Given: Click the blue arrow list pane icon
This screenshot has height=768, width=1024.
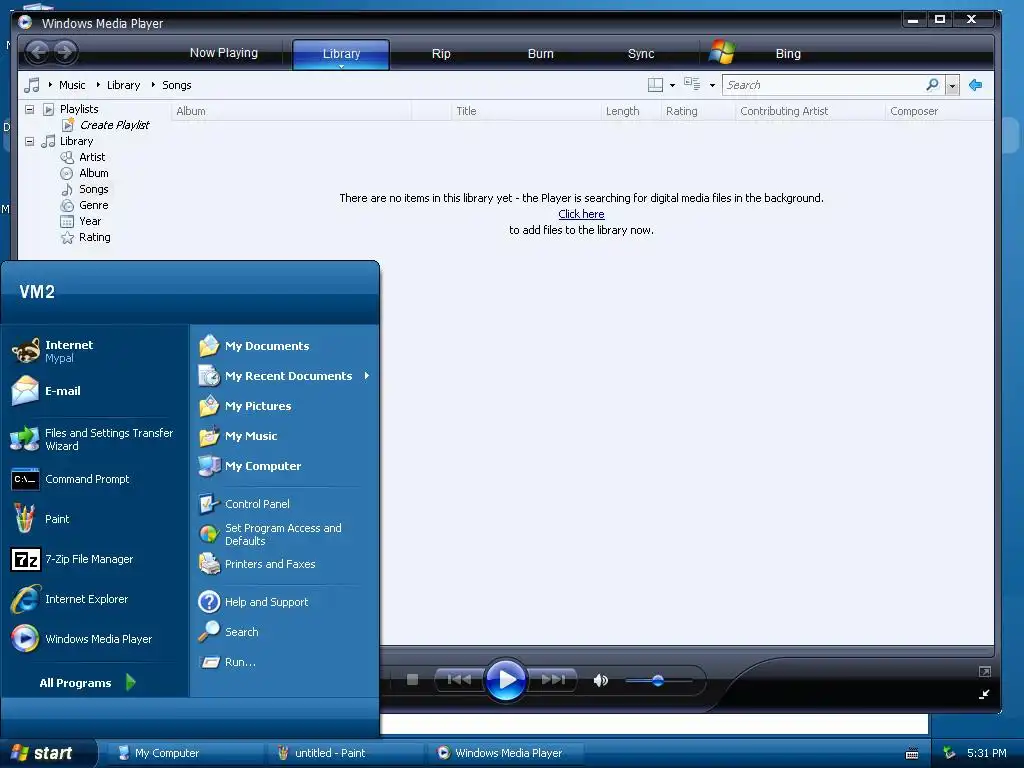Looking at the screenshot, I should pos(976,85).
